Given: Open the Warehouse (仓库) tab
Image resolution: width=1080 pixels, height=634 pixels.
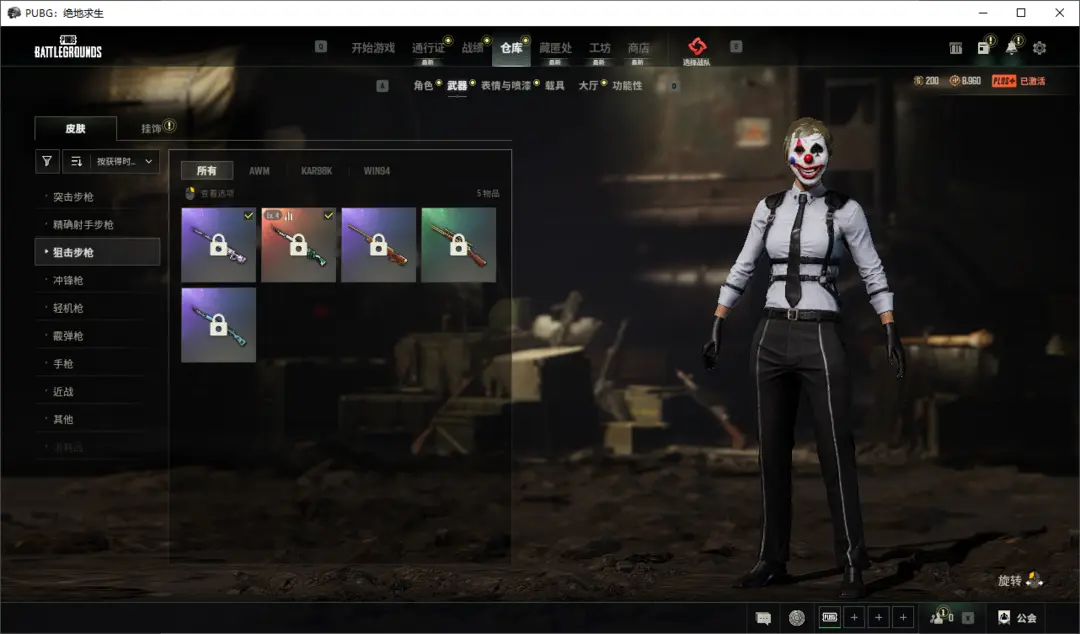Looking at the screenshot, I should [x=511, y=48].
